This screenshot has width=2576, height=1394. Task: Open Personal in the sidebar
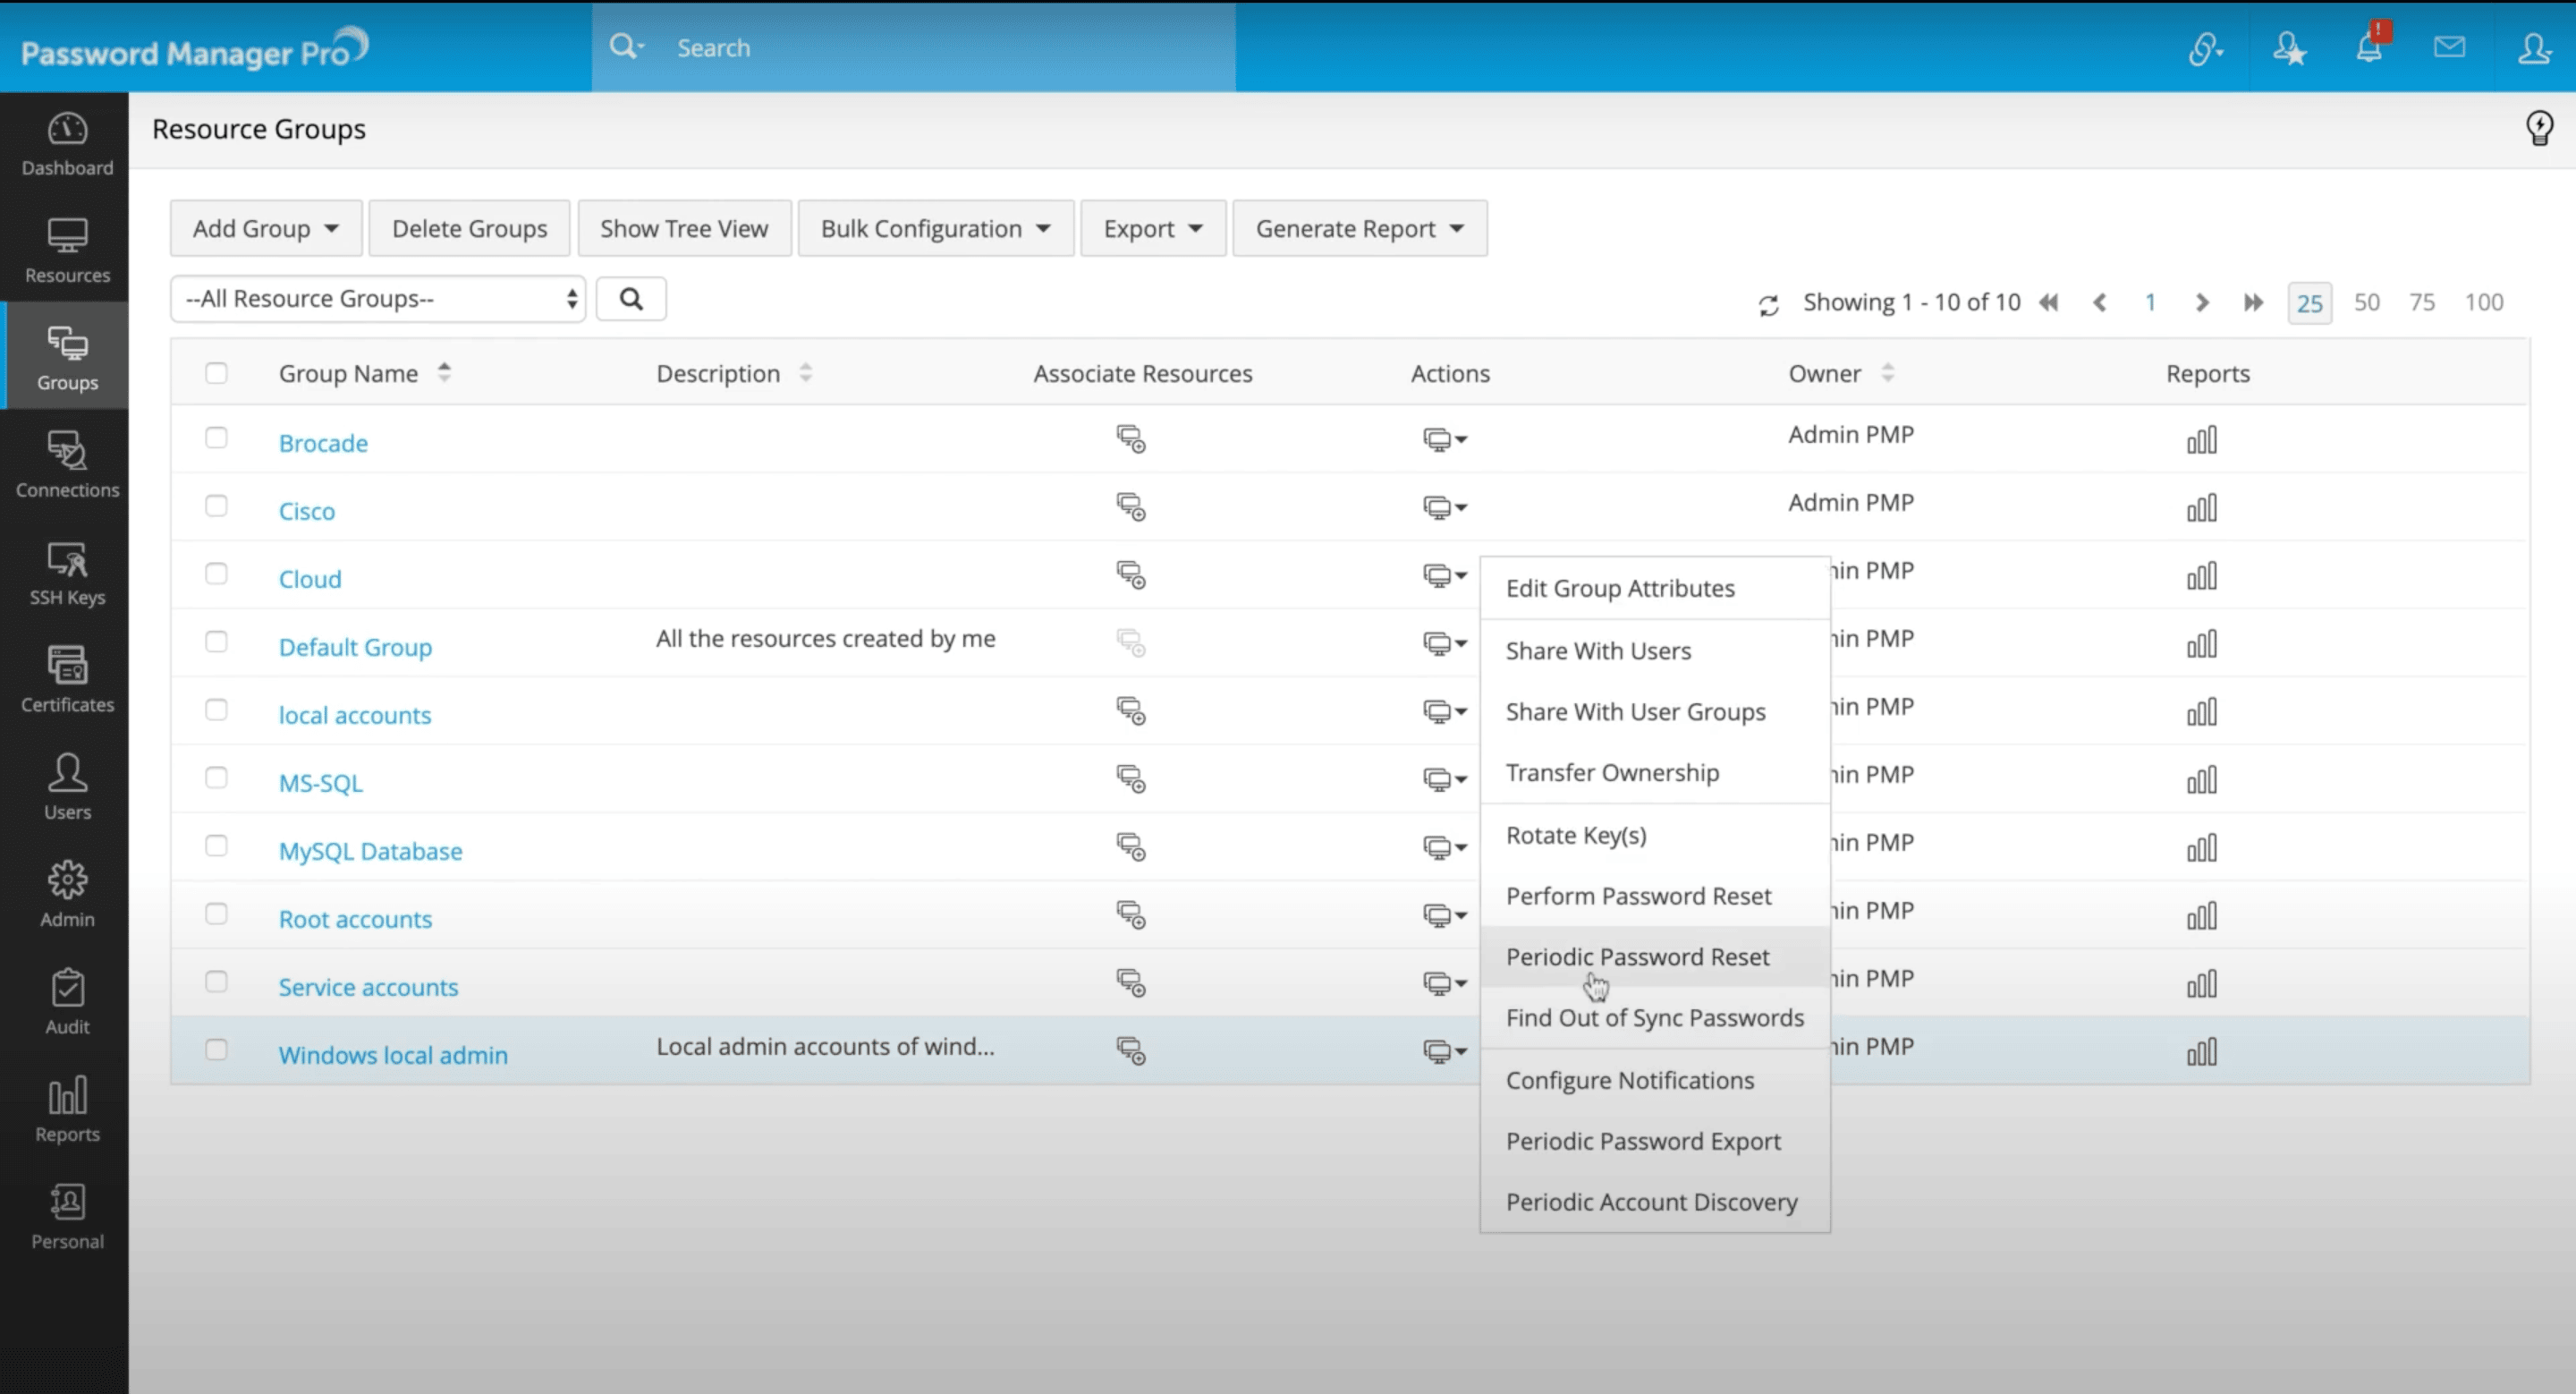pos(67,1217)
